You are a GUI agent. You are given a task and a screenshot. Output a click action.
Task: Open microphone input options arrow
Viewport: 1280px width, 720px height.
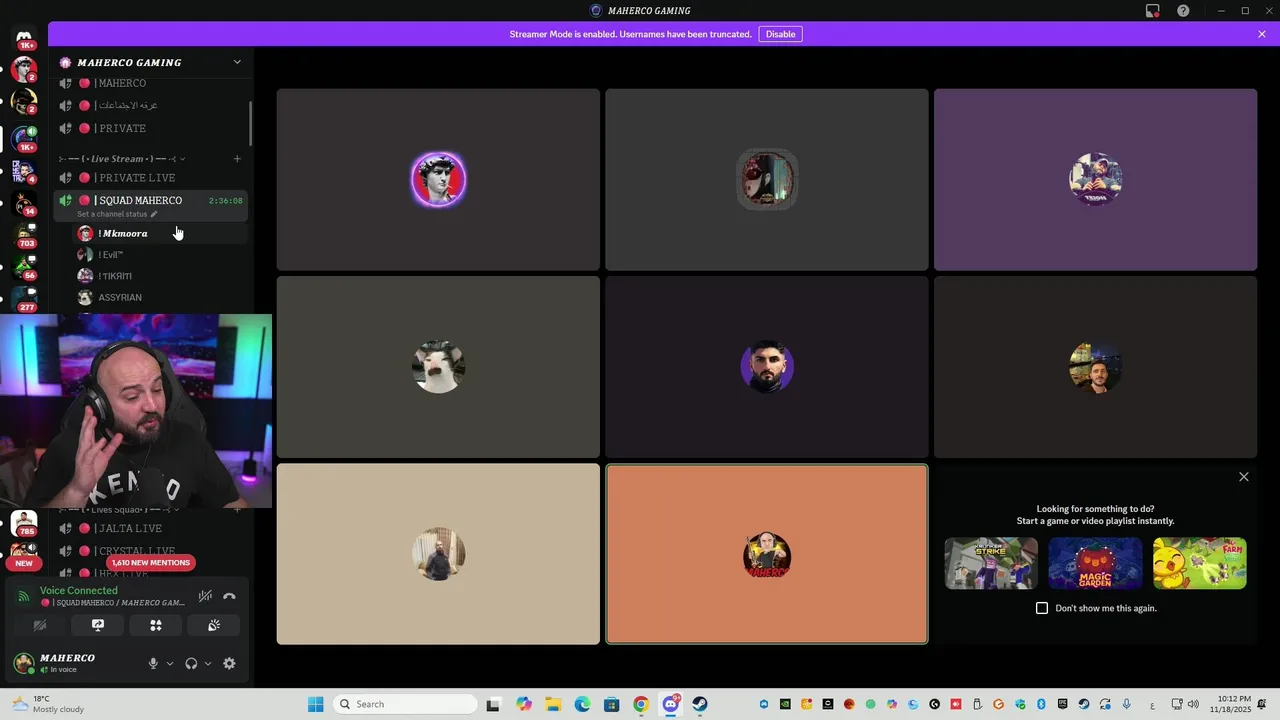click(169, 663)
